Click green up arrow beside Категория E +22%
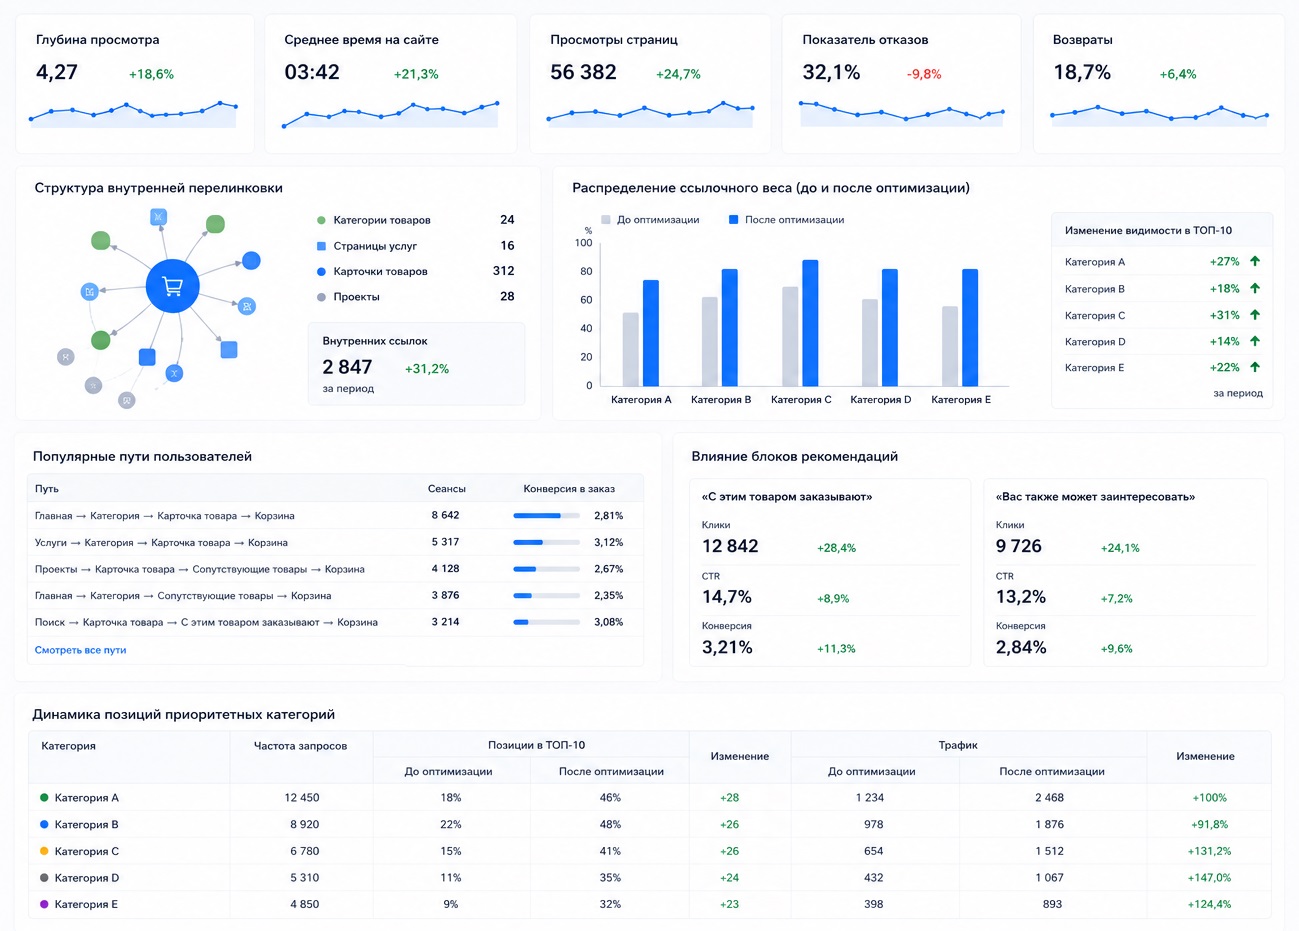 (1255, 367)
